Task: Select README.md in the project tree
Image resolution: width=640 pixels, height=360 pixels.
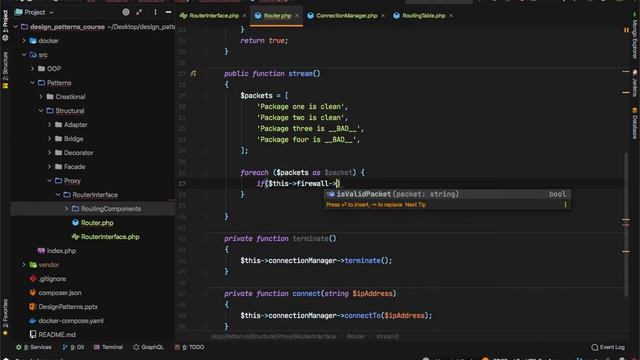Action: coord(53,335)
